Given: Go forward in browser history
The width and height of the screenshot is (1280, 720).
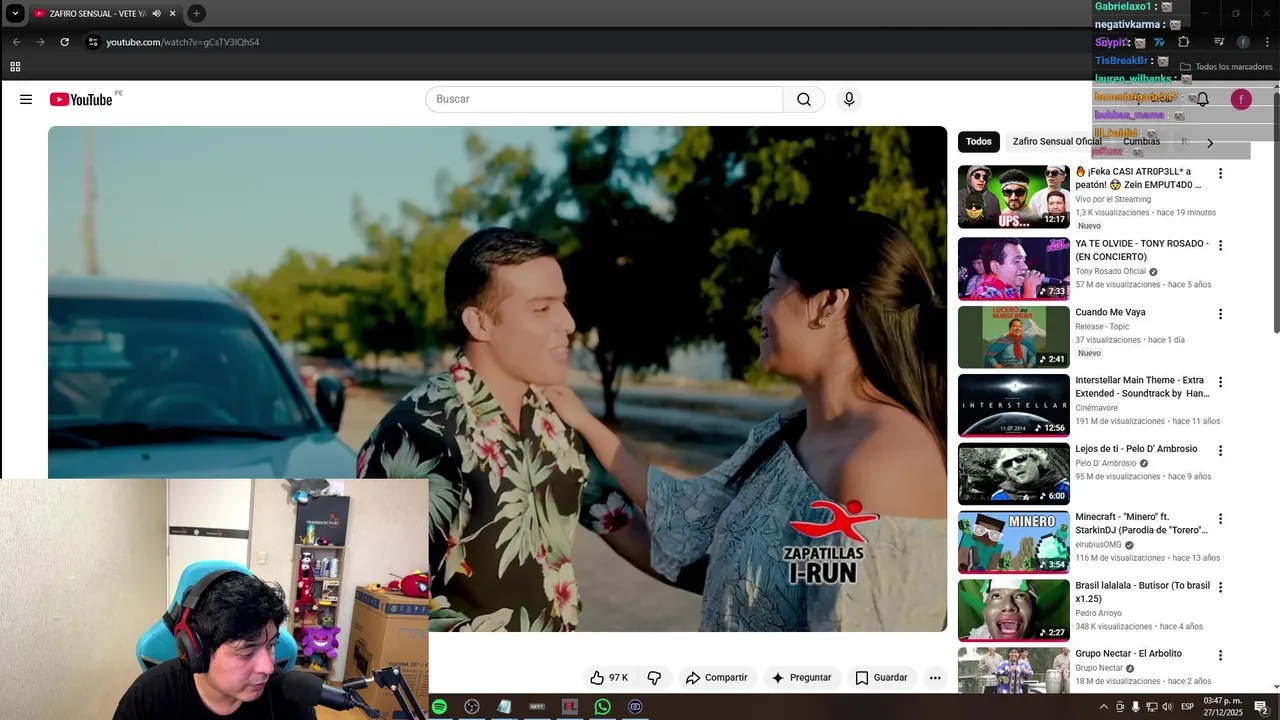Looking at the screenshot, I should tap(40, 42).
